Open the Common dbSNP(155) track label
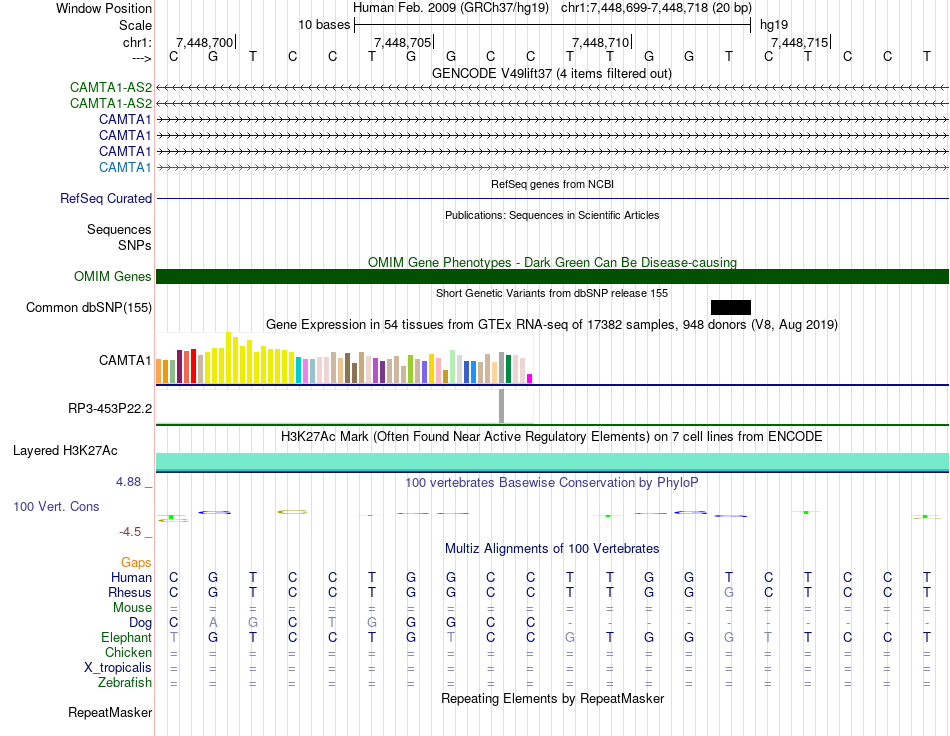 pos(89,307)
